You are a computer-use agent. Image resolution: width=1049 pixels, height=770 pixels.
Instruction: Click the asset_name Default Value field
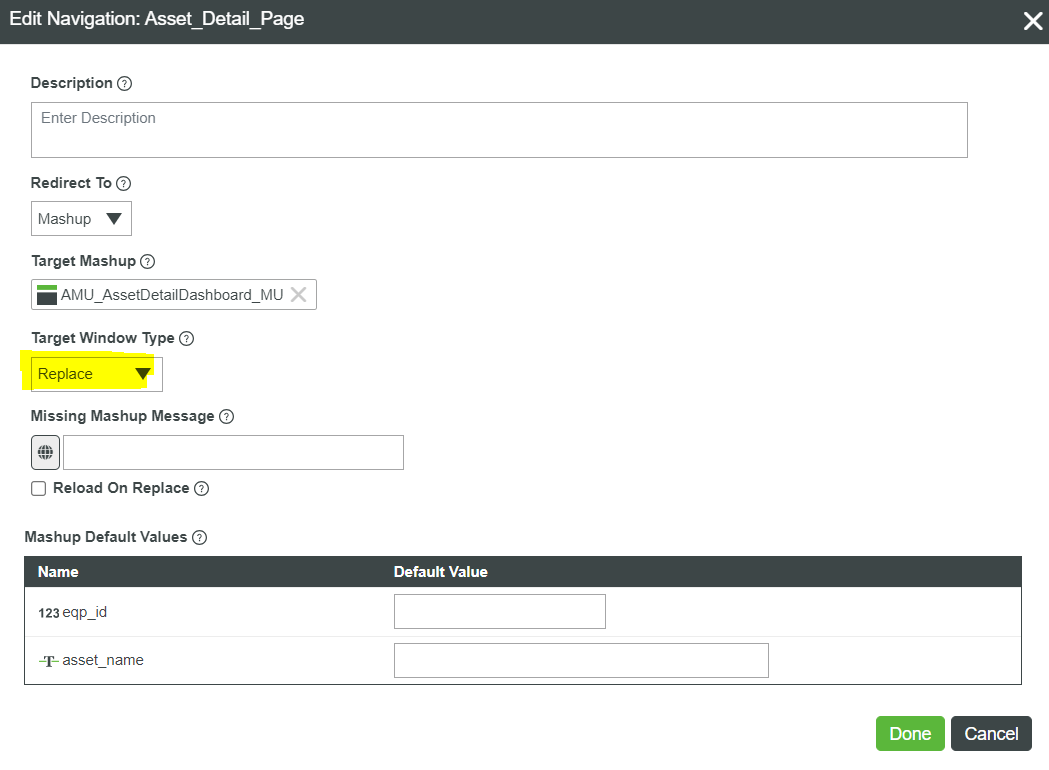(x=580, y=660)
